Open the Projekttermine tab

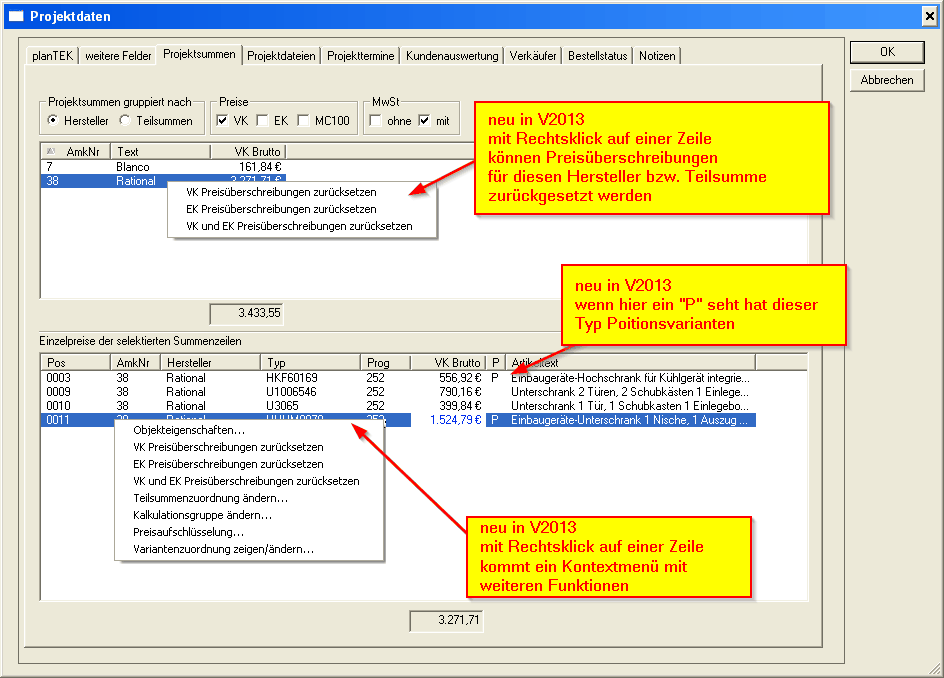coord(361,56)
